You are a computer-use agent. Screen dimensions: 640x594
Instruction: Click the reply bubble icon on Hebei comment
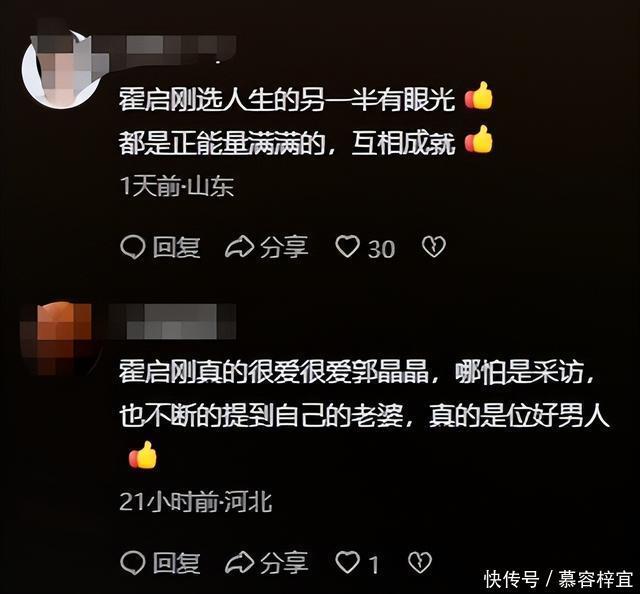click(x=133, y=563)
